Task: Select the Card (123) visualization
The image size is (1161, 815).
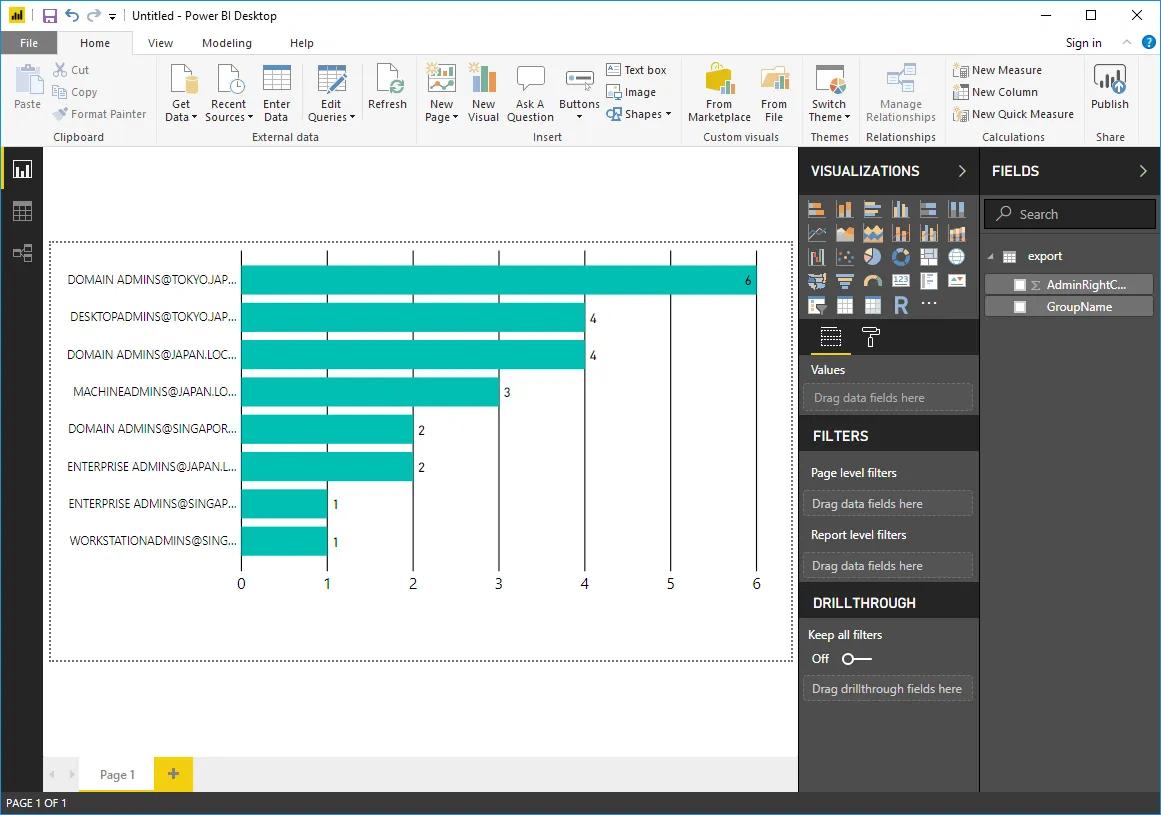Action: click(x=900, y=281)
